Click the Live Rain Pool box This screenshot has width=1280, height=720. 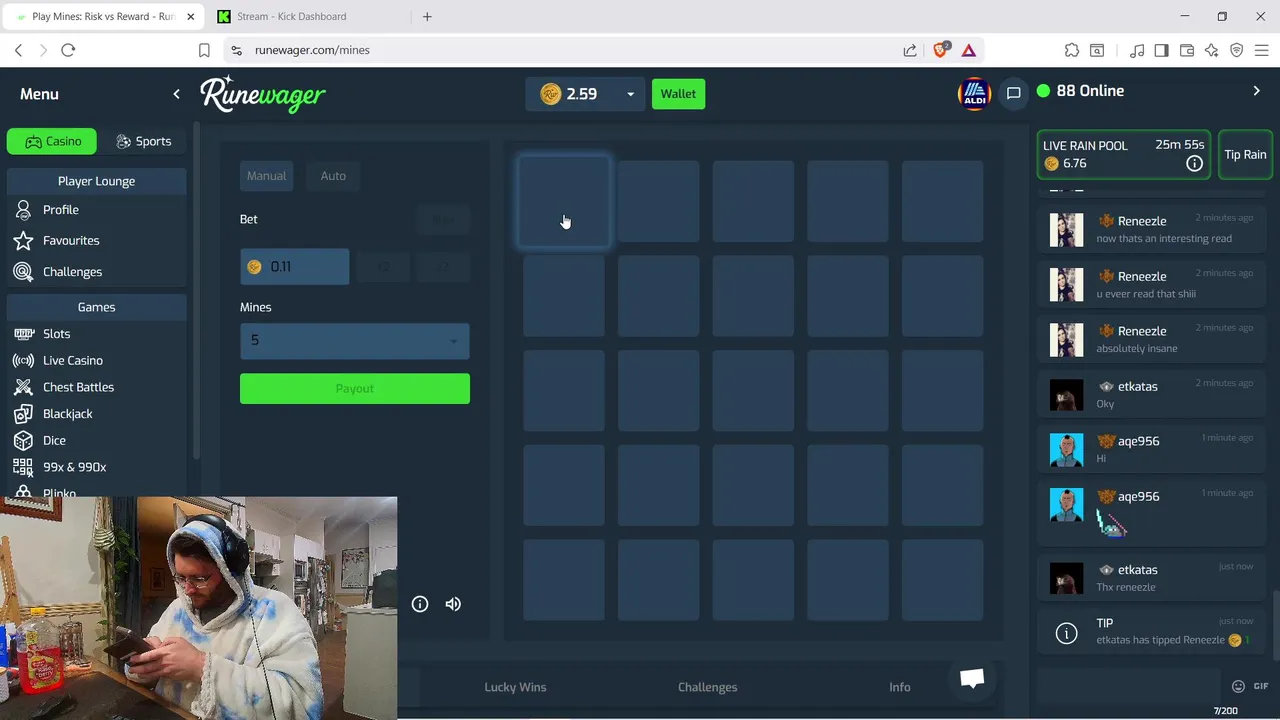(1124, 155)
